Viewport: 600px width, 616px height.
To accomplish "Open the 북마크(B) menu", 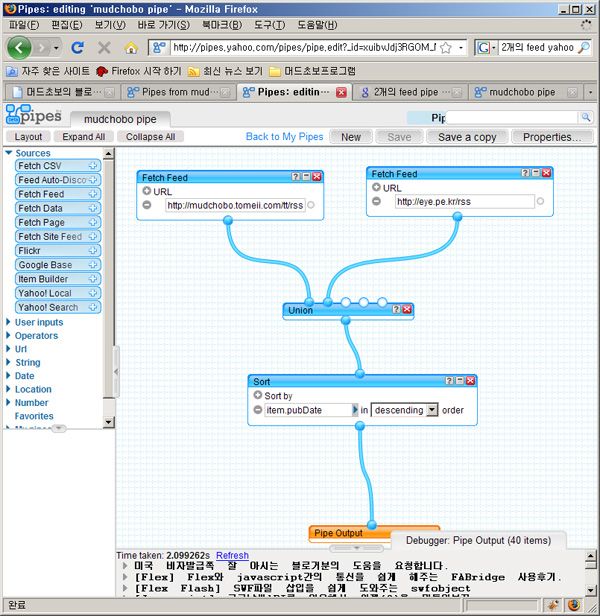I will pyautogui.click(x=222, y=25).
